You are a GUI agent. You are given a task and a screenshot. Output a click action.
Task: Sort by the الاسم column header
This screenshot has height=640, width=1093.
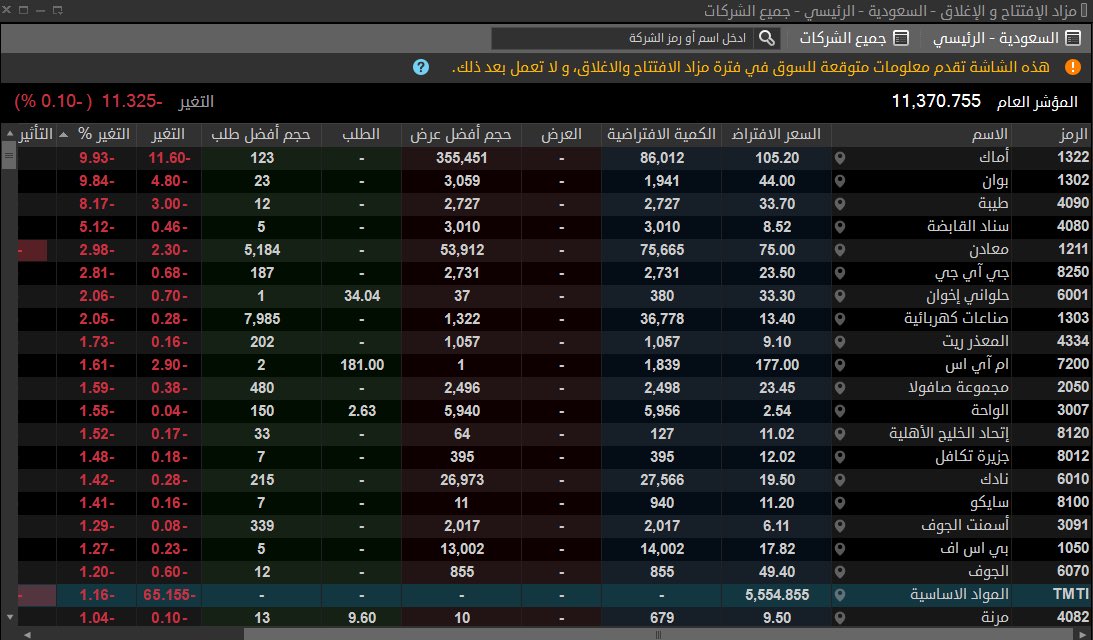pyautogui.click(x=921, y=135)
